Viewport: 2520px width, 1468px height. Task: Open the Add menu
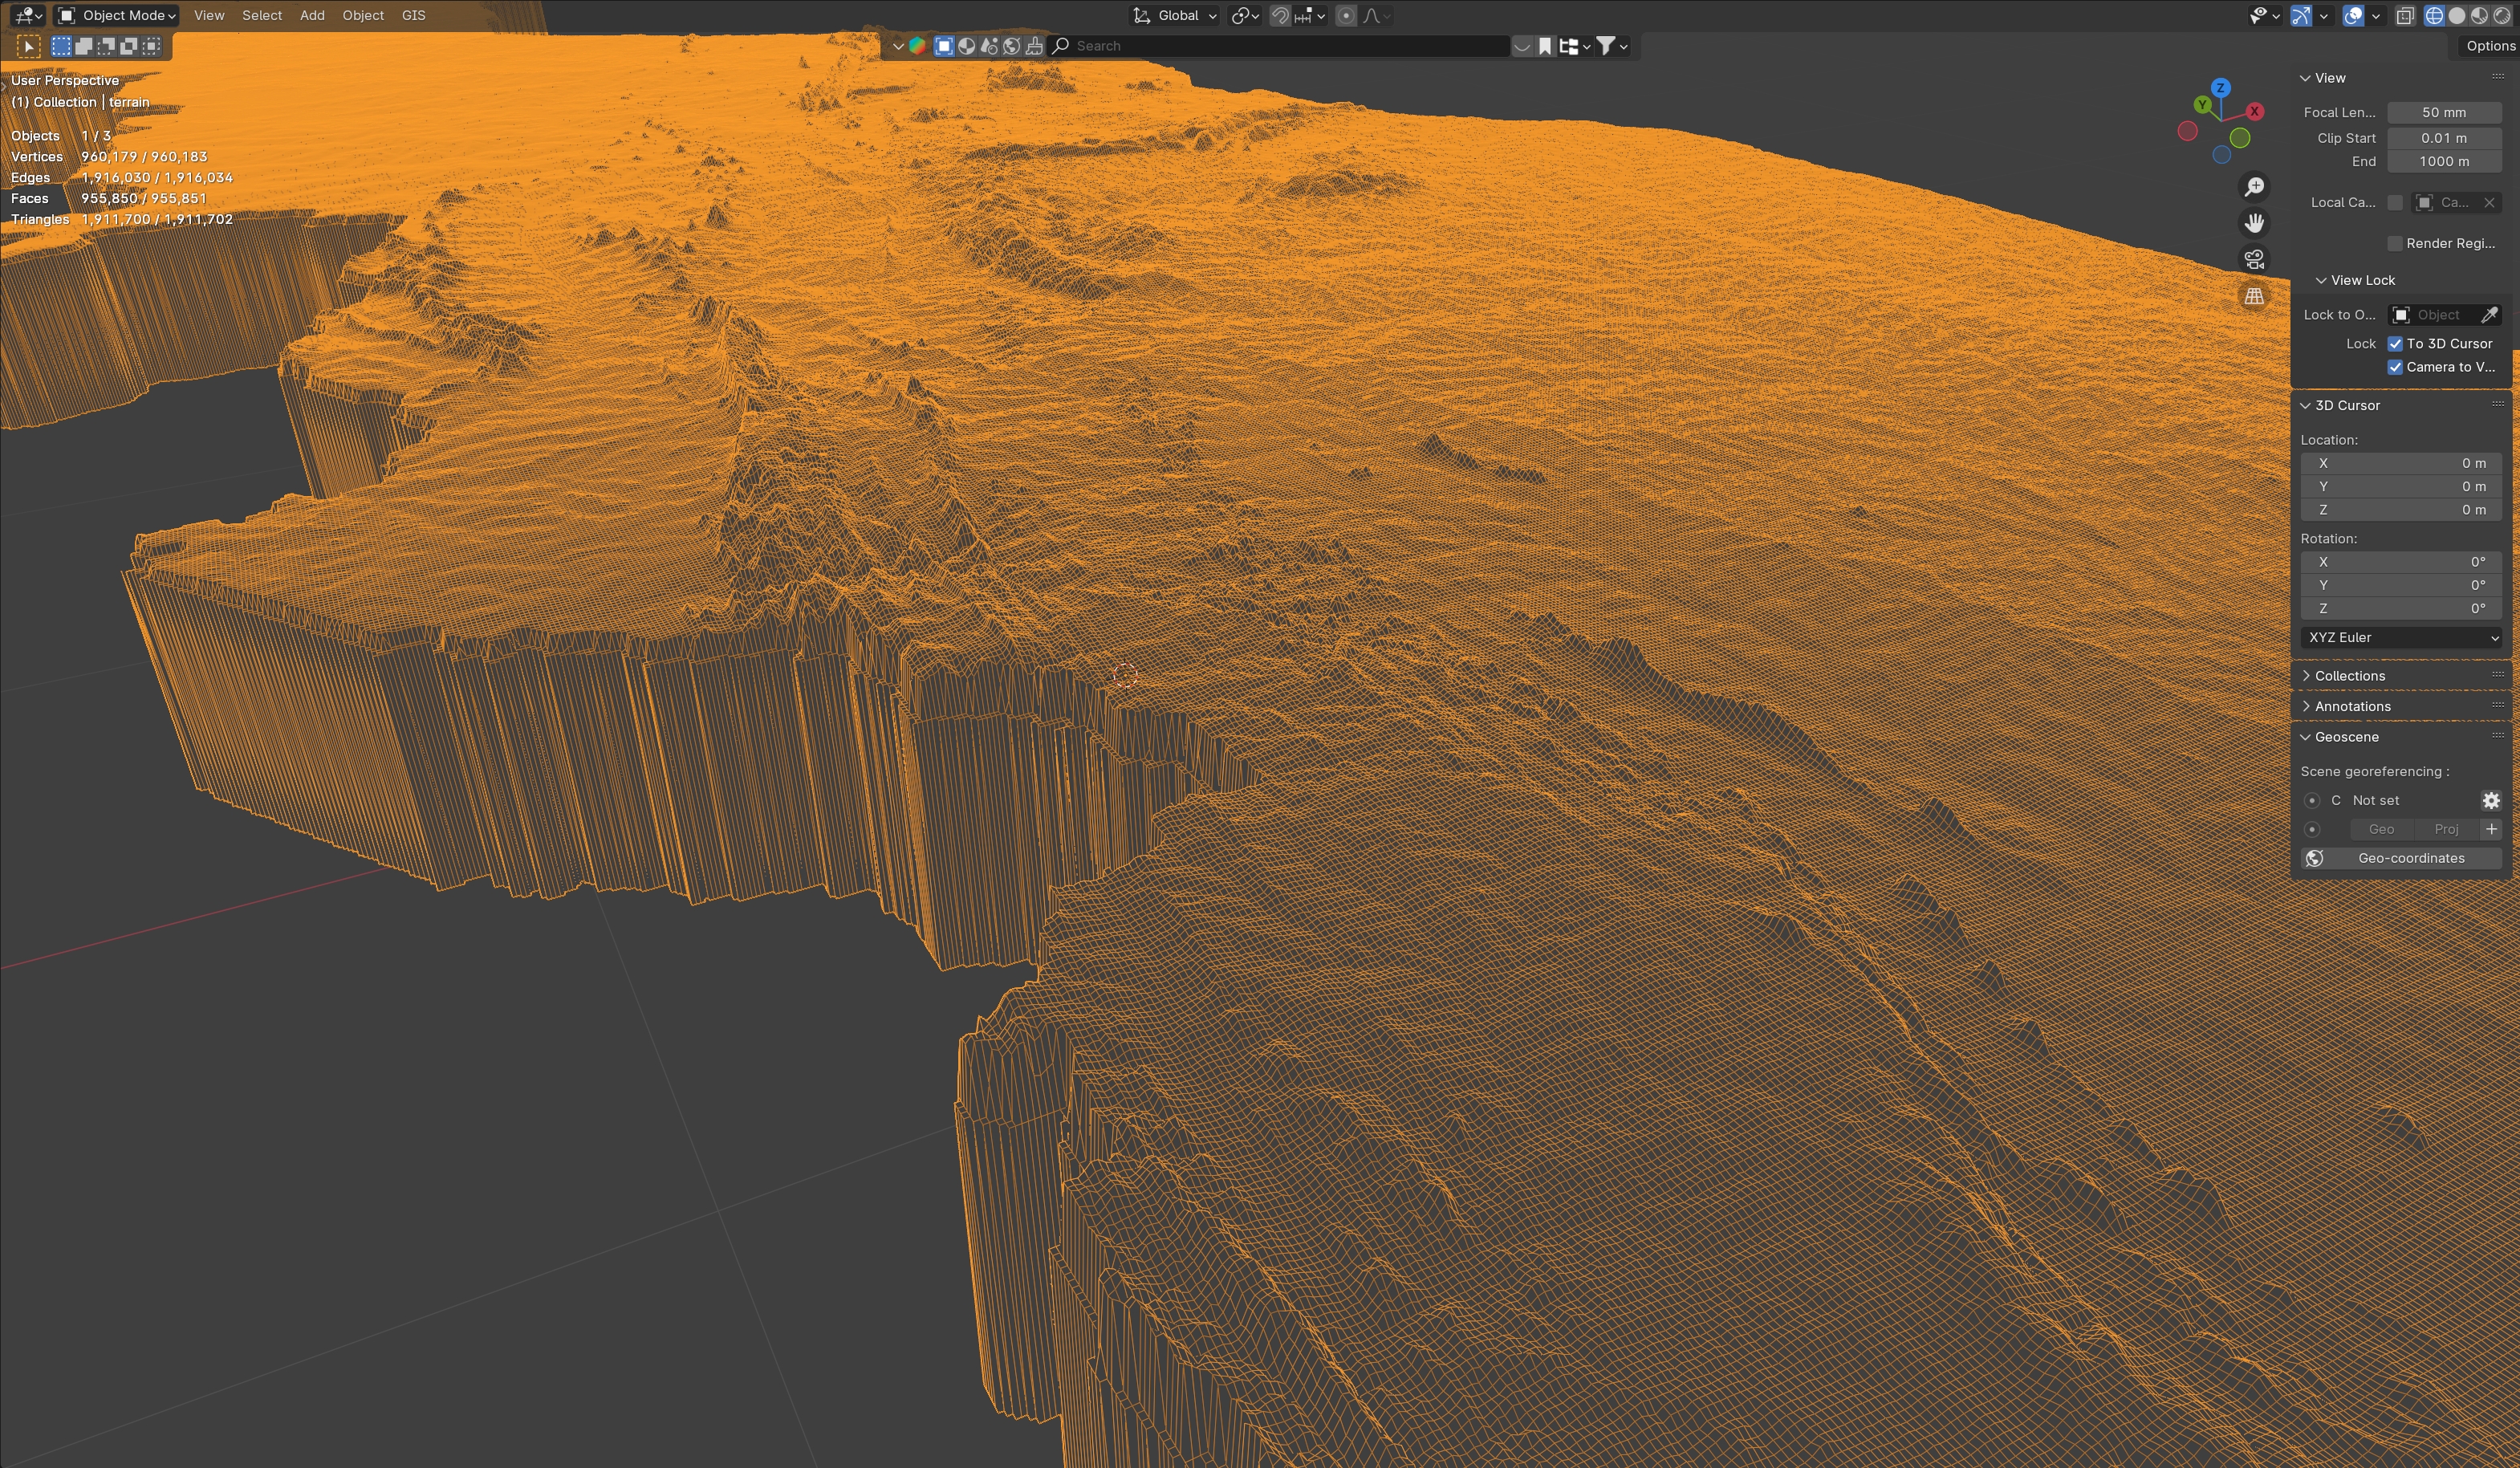312,16
